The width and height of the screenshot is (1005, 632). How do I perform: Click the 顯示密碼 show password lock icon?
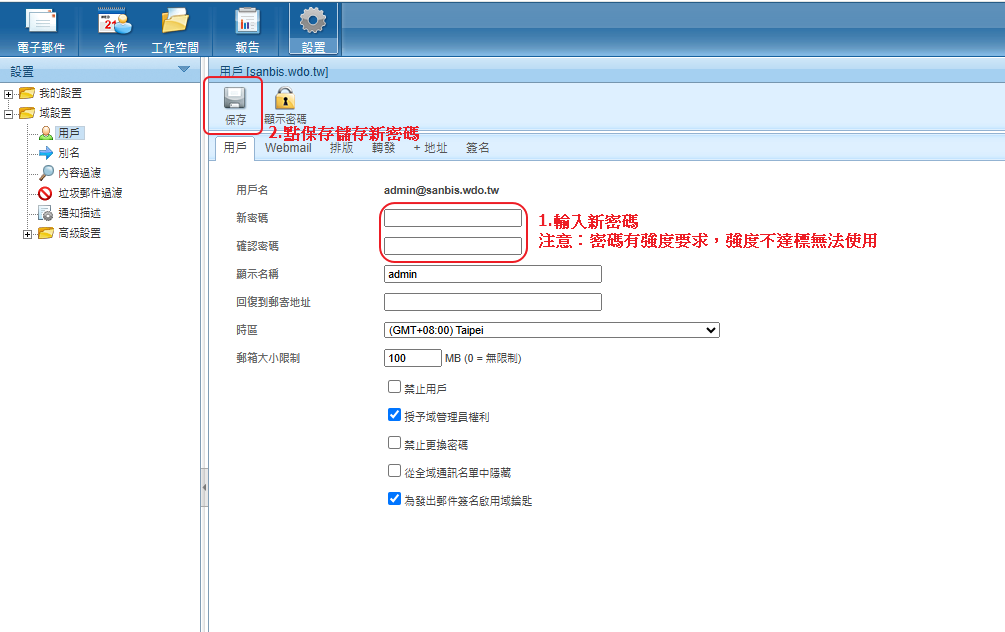click(285, 99)
